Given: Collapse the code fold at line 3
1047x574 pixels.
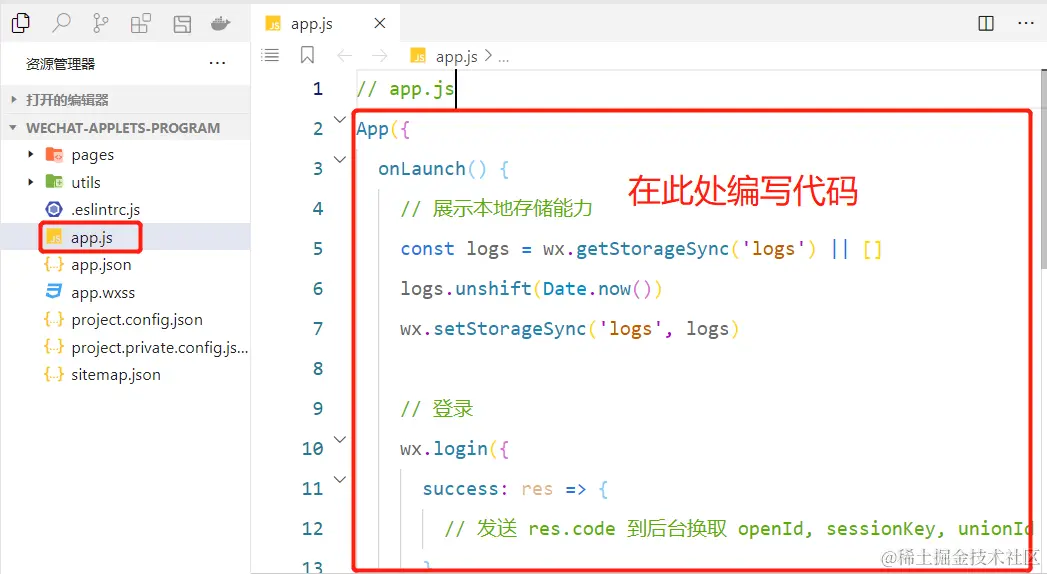Looking at the screenshot, I should 340,160.
